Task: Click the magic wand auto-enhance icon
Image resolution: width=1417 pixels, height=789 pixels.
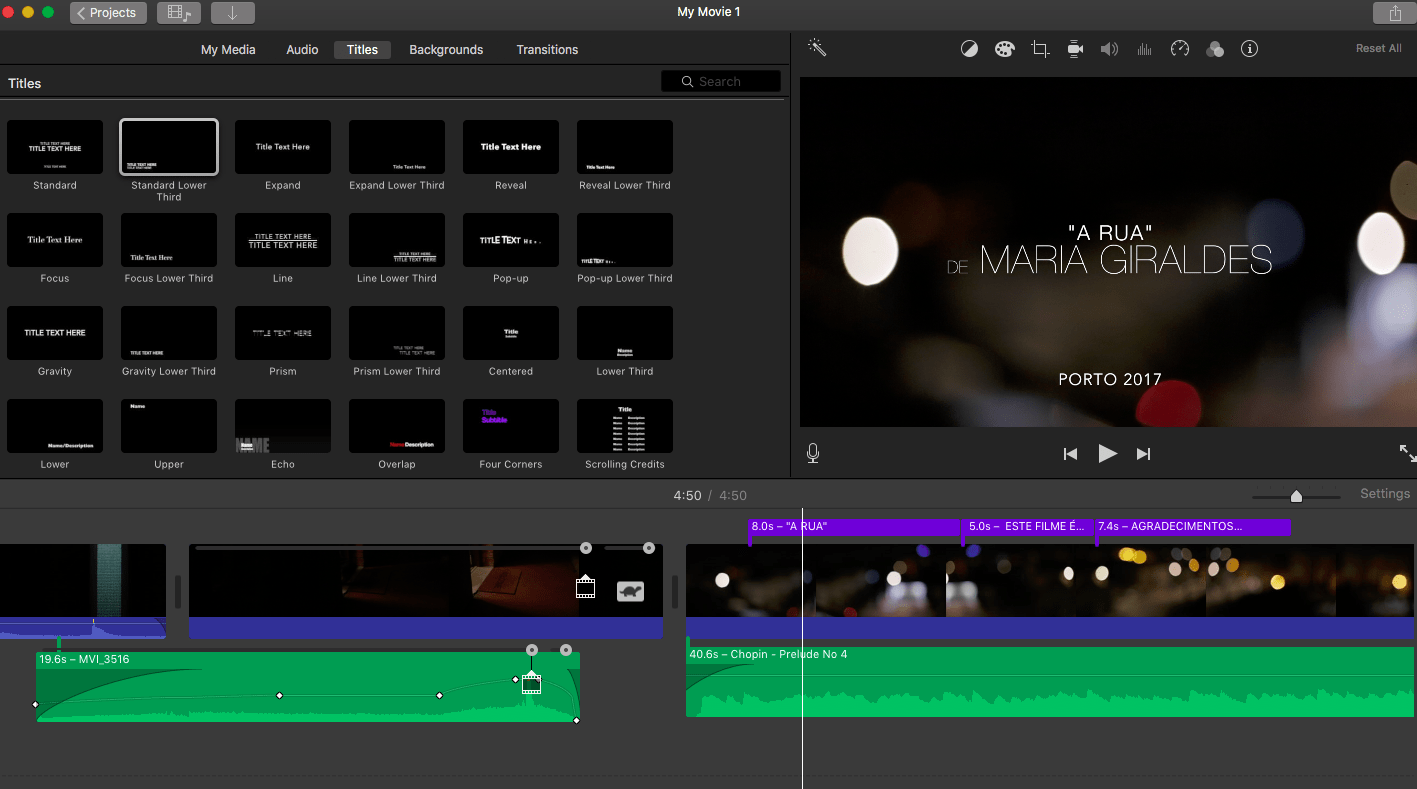Action: pos(817,48)
